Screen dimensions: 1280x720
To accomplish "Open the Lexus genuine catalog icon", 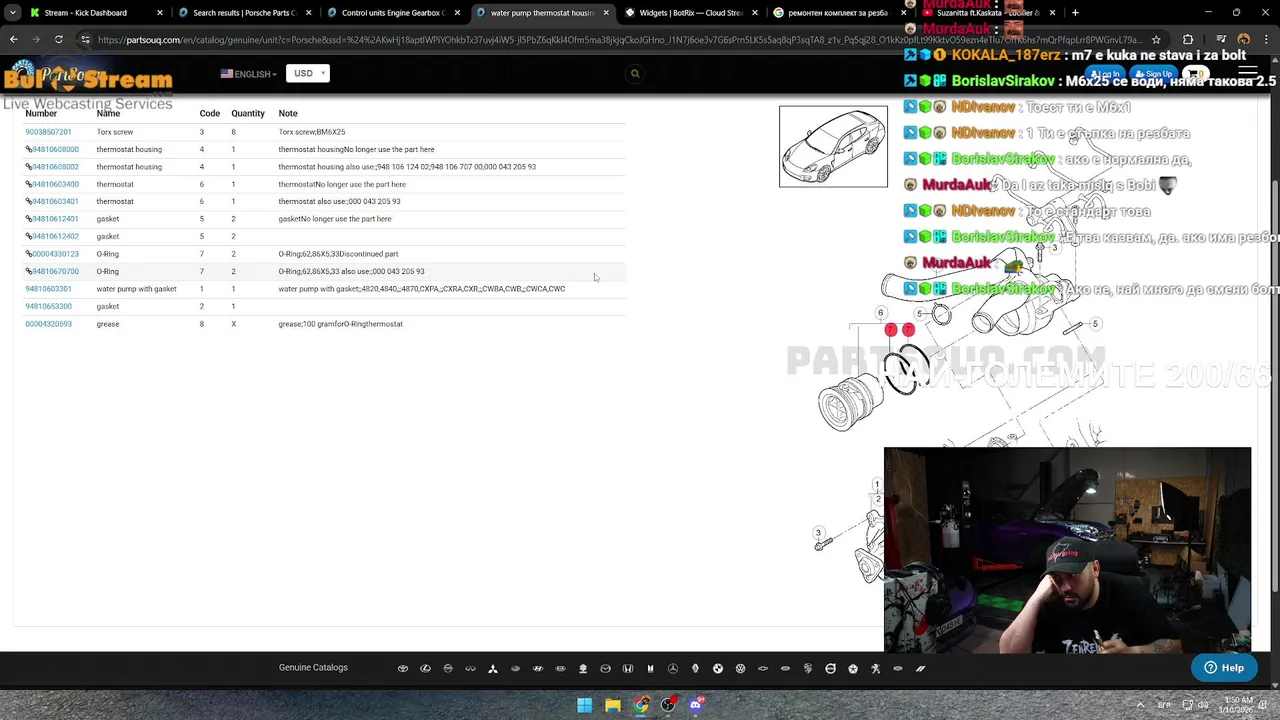I will 425,668.
